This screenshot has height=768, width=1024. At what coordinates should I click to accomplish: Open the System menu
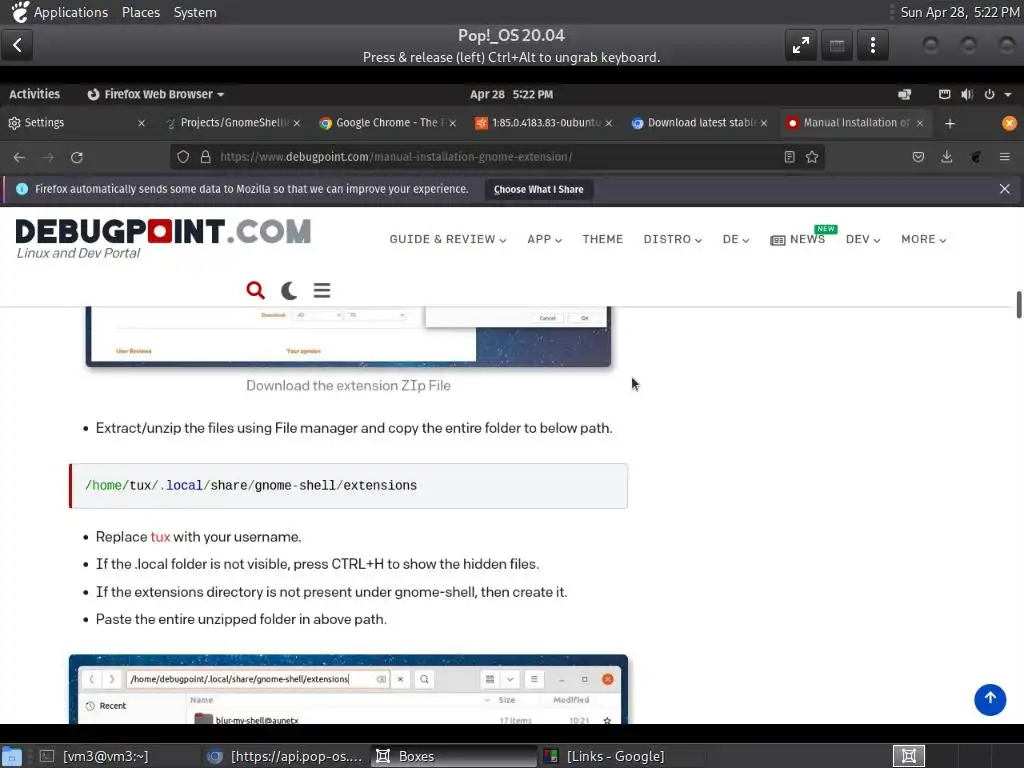pyautogui.click(x=195, y=12)
